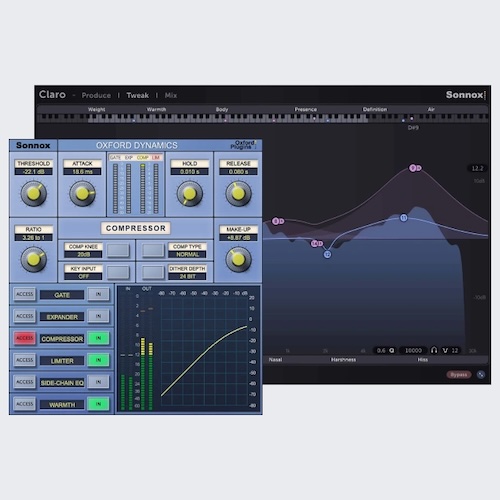Image resolution: width=500 pixels, height=500 pixels.
Task: Click the Attack value field 18.6 ms
Action: [82, 172]
